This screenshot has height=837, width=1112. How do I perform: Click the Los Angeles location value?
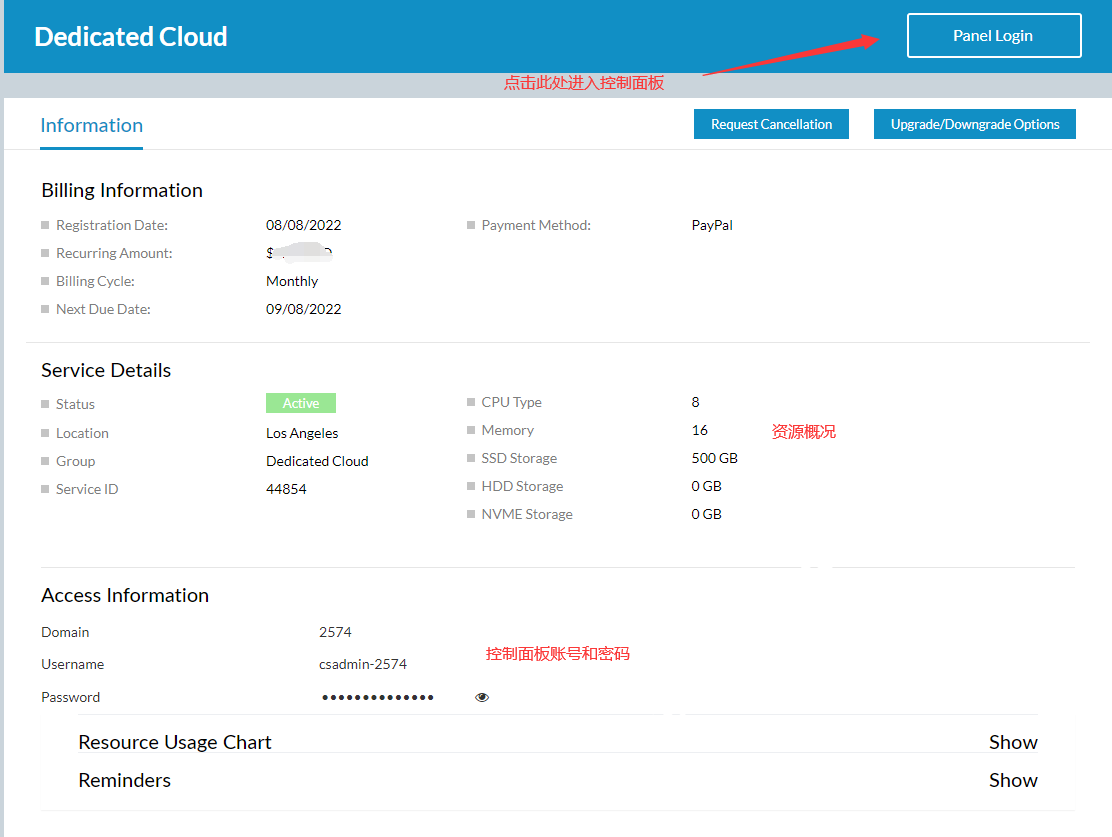[302, 433]
